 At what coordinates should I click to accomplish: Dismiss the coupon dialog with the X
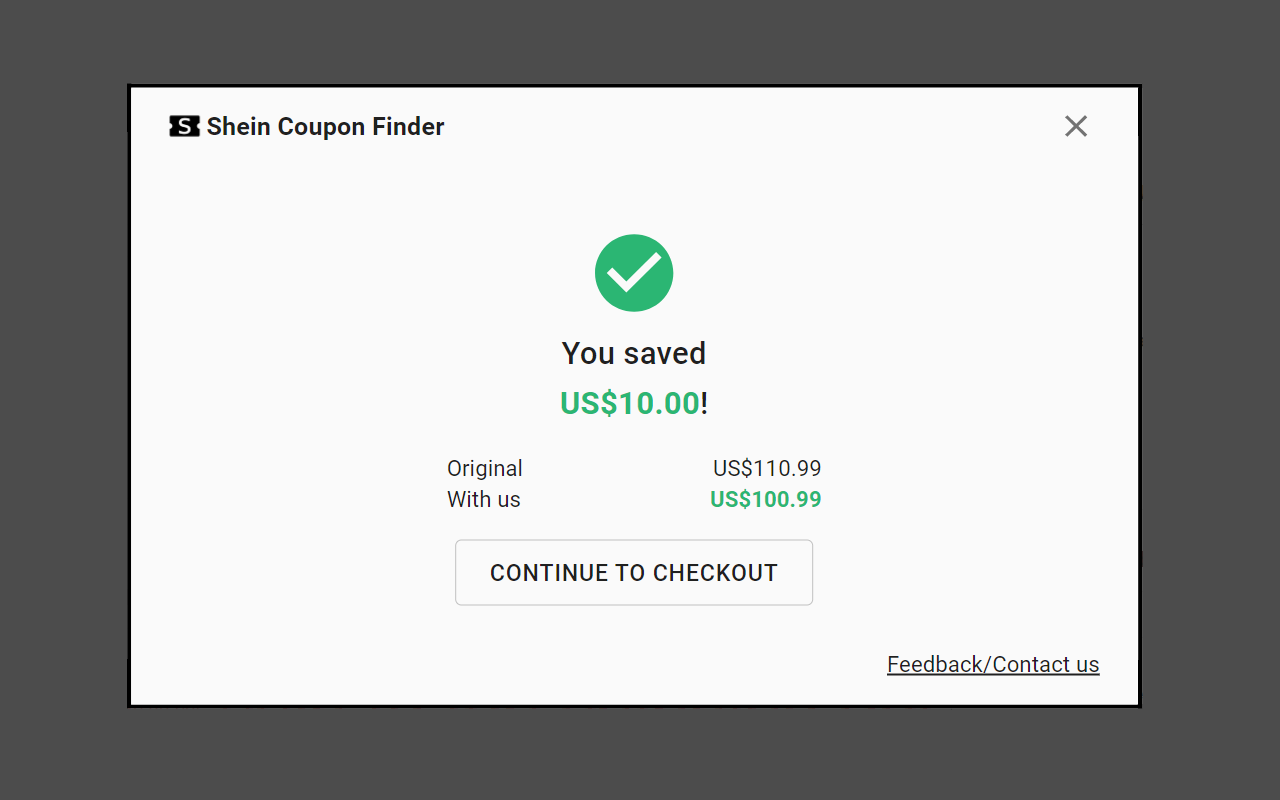pos(1075,126)
